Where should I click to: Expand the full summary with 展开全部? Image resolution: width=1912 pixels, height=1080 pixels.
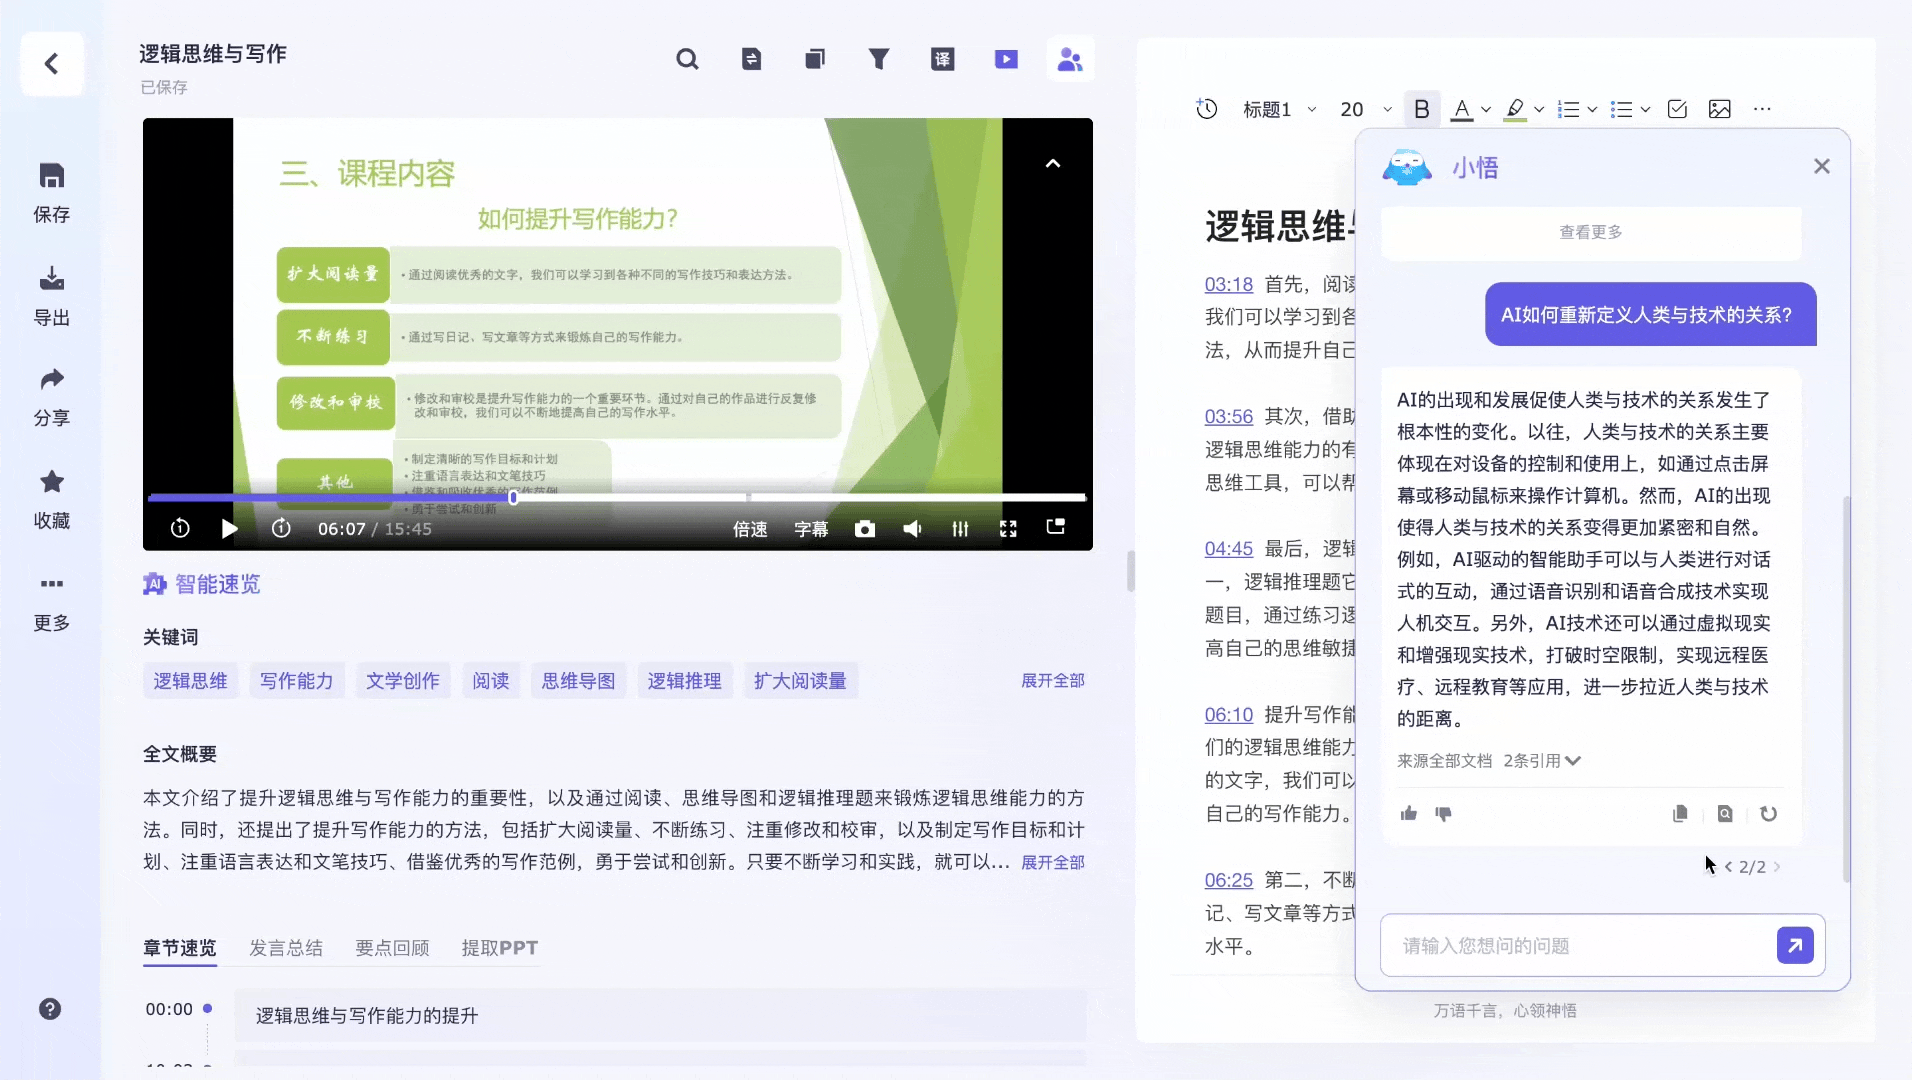point(1053,863)
